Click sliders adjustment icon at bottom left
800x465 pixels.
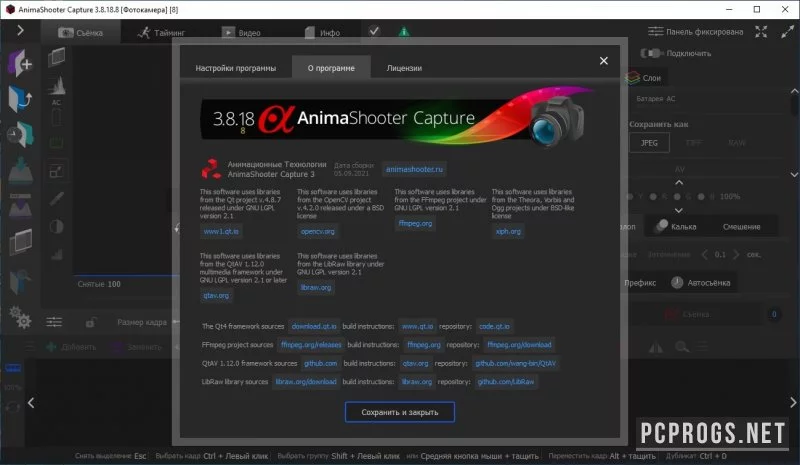(54, 322)
